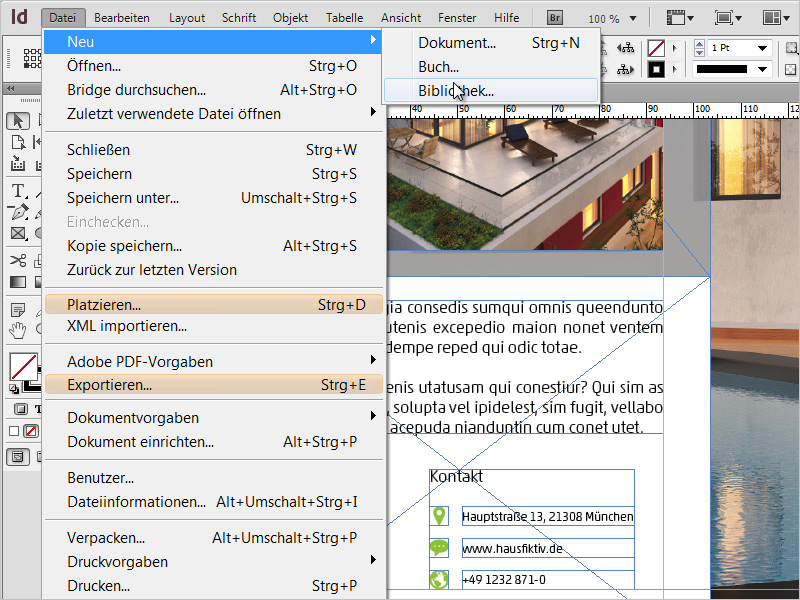Click the Page tool icon
Image resolution: width=800 pixels, height=600 pixels.
18,142
